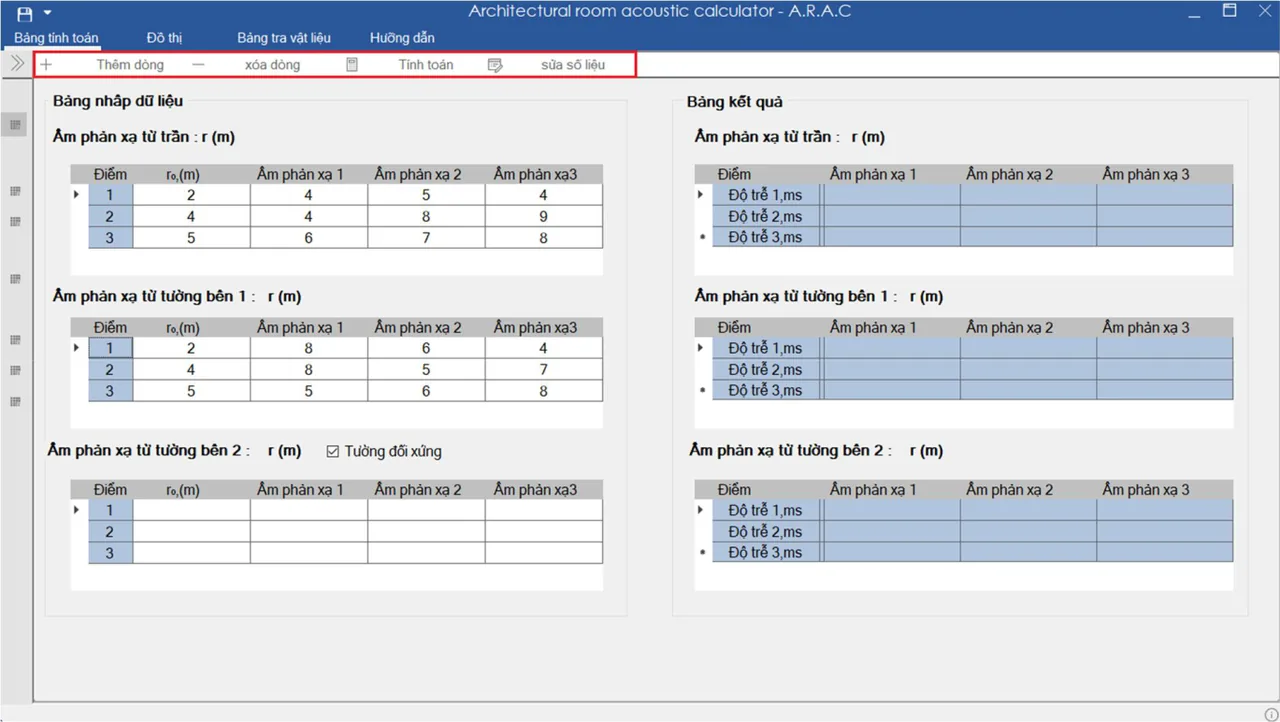This screenshot has width=1280, height=722.
Task: Click the Thêm dòng button
Action: (130, 64)
